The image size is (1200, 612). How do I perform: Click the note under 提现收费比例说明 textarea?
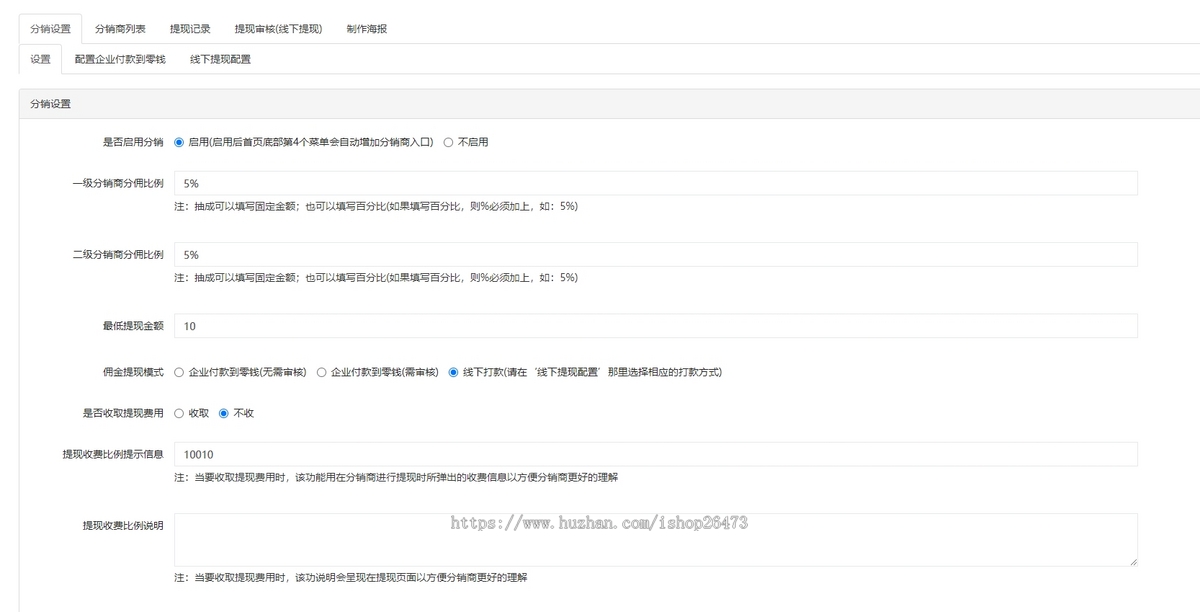(x=350, y=578)
